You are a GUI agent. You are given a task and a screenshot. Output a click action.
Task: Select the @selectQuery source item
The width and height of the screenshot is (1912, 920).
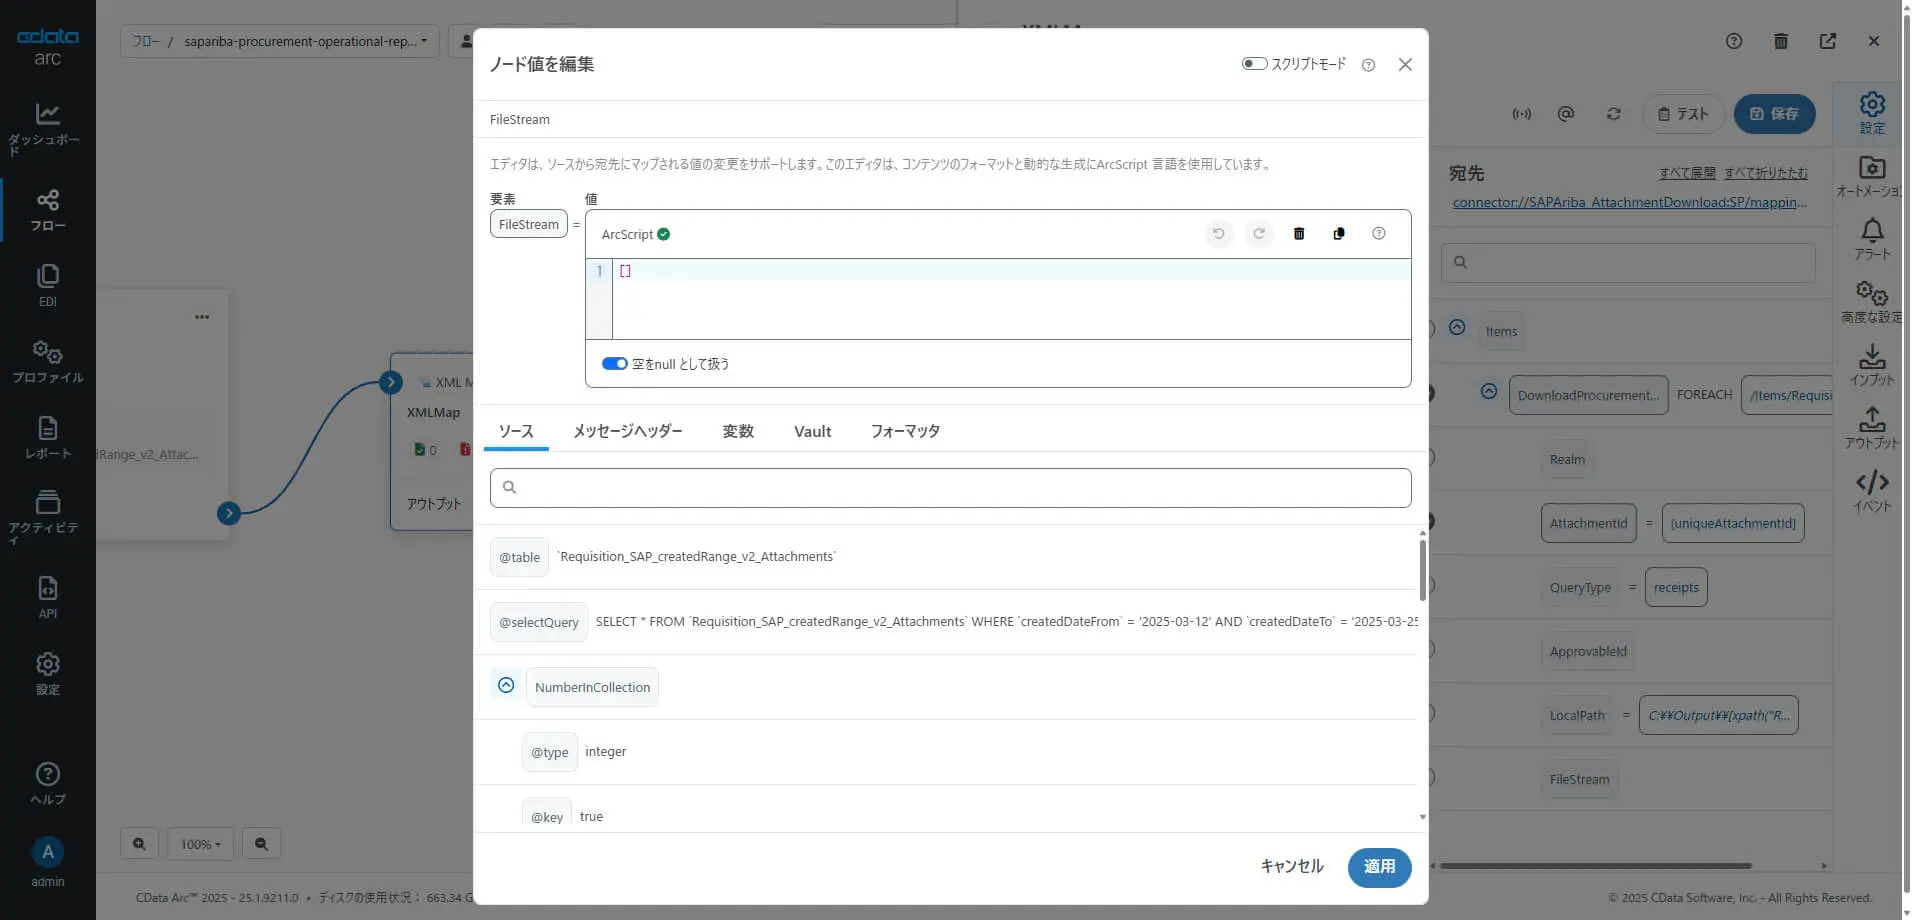[539, 622]
